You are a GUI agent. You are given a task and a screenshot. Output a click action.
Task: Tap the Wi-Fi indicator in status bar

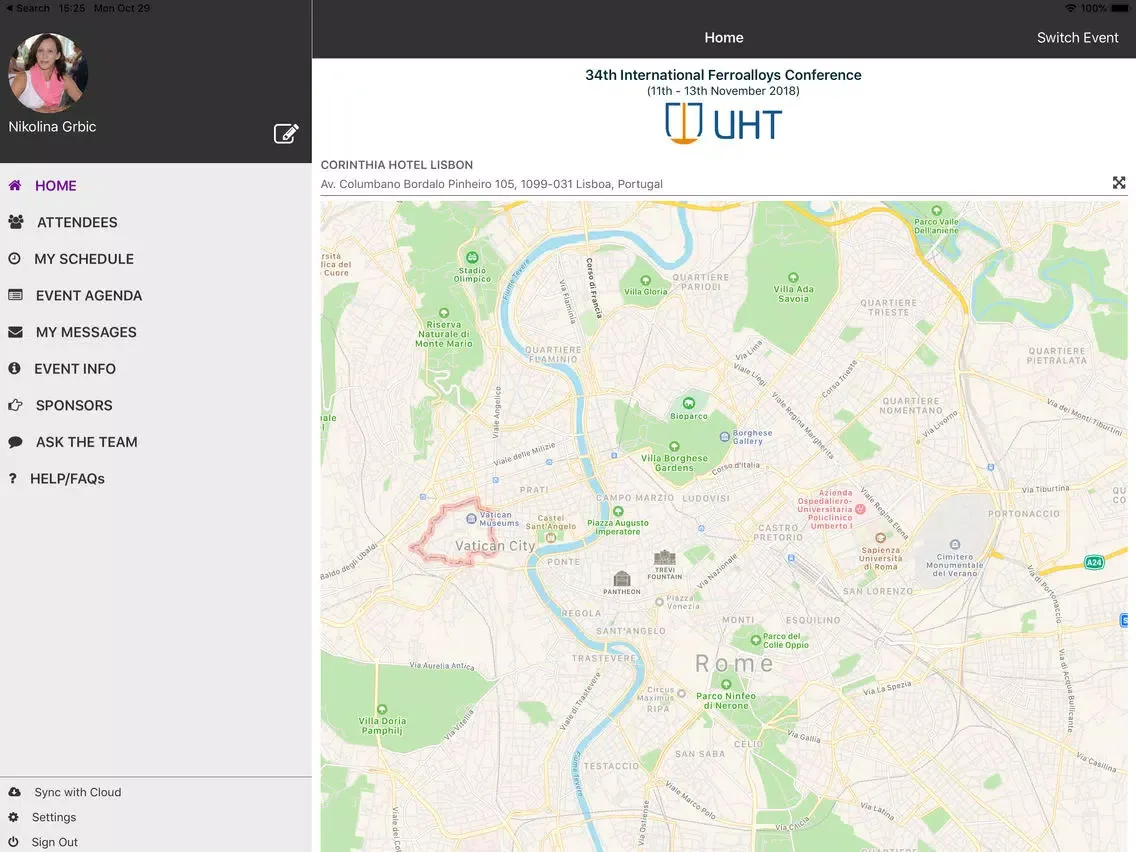pos(1070,8)
